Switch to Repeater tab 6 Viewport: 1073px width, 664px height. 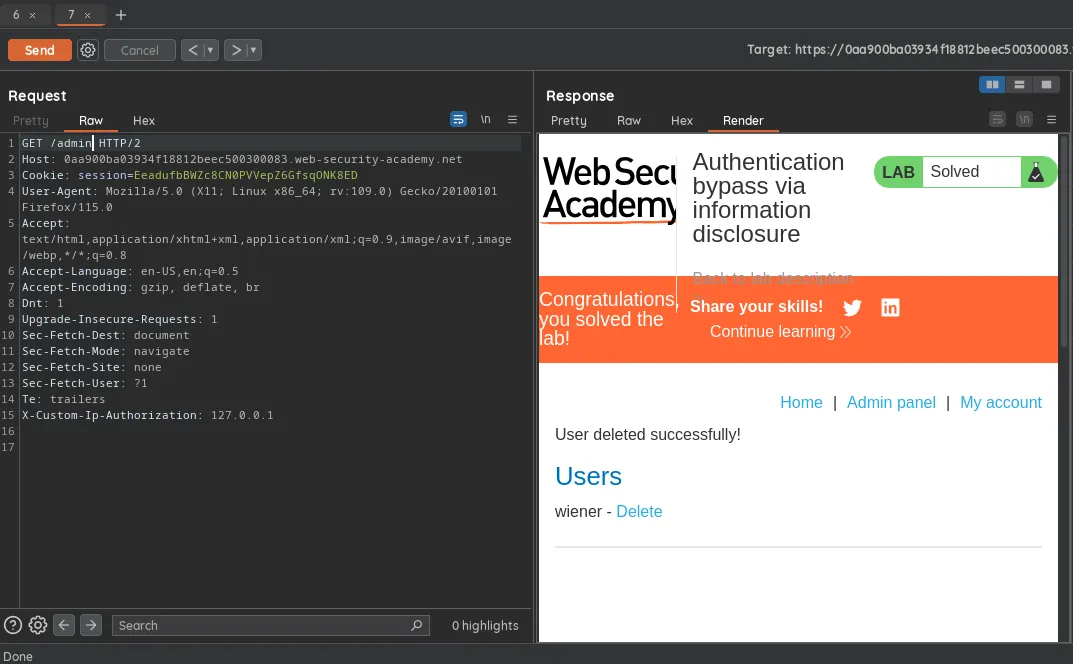coord(16,14)
